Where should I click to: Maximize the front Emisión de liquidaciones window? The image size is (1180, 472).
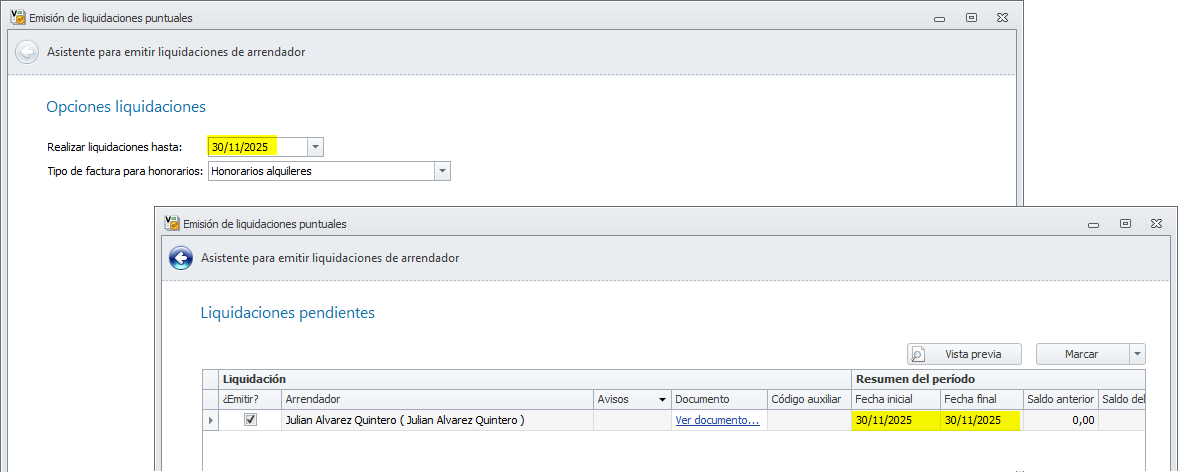1125,224
